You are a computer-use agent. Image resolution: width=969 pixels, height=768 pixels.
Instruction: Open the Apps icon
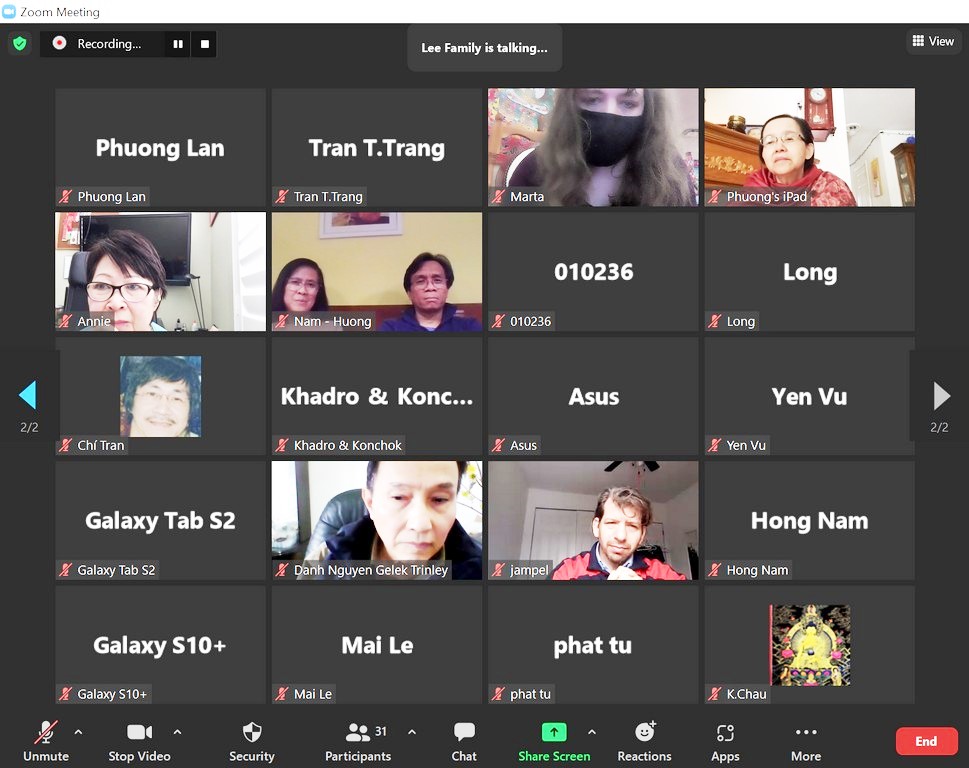(725, 733)
